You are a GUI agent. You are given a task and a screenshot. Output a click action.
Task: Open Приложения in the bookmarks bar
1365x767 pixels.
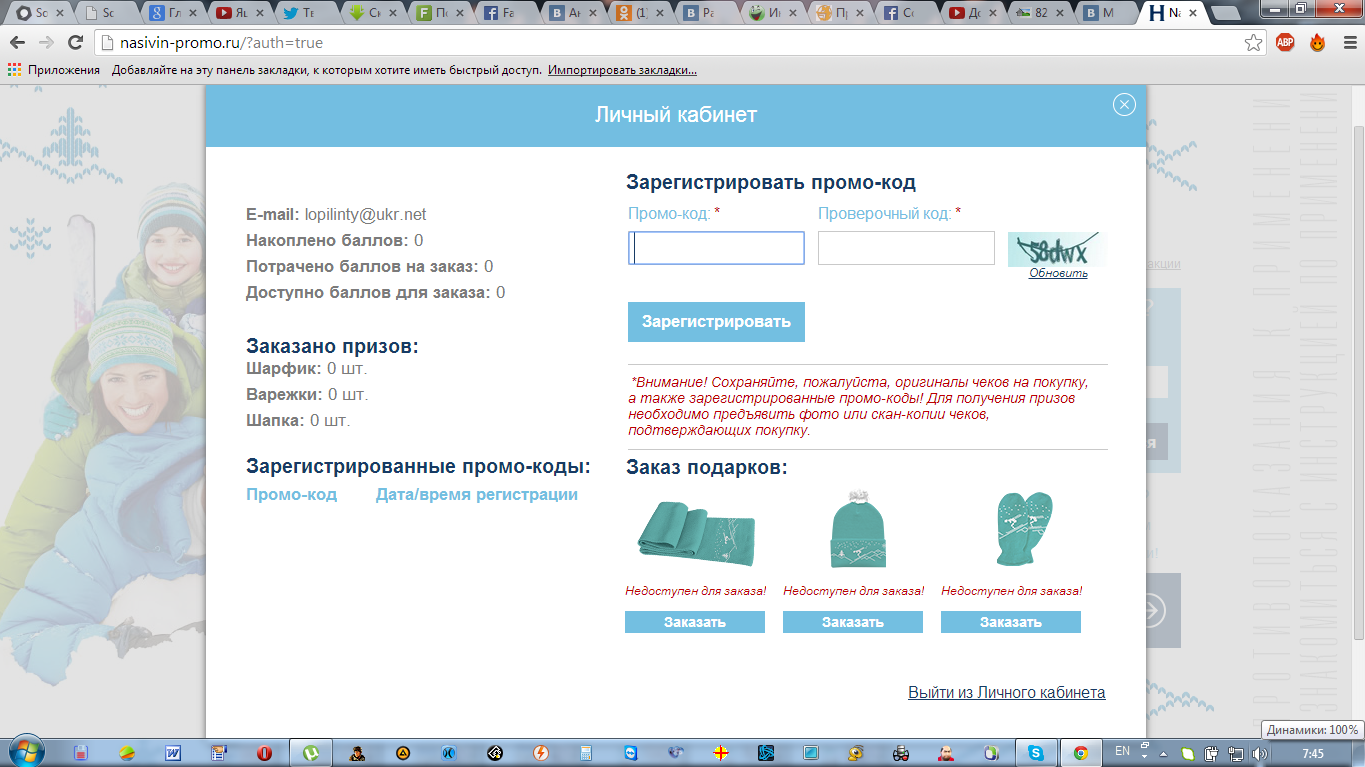click(54, 70)
